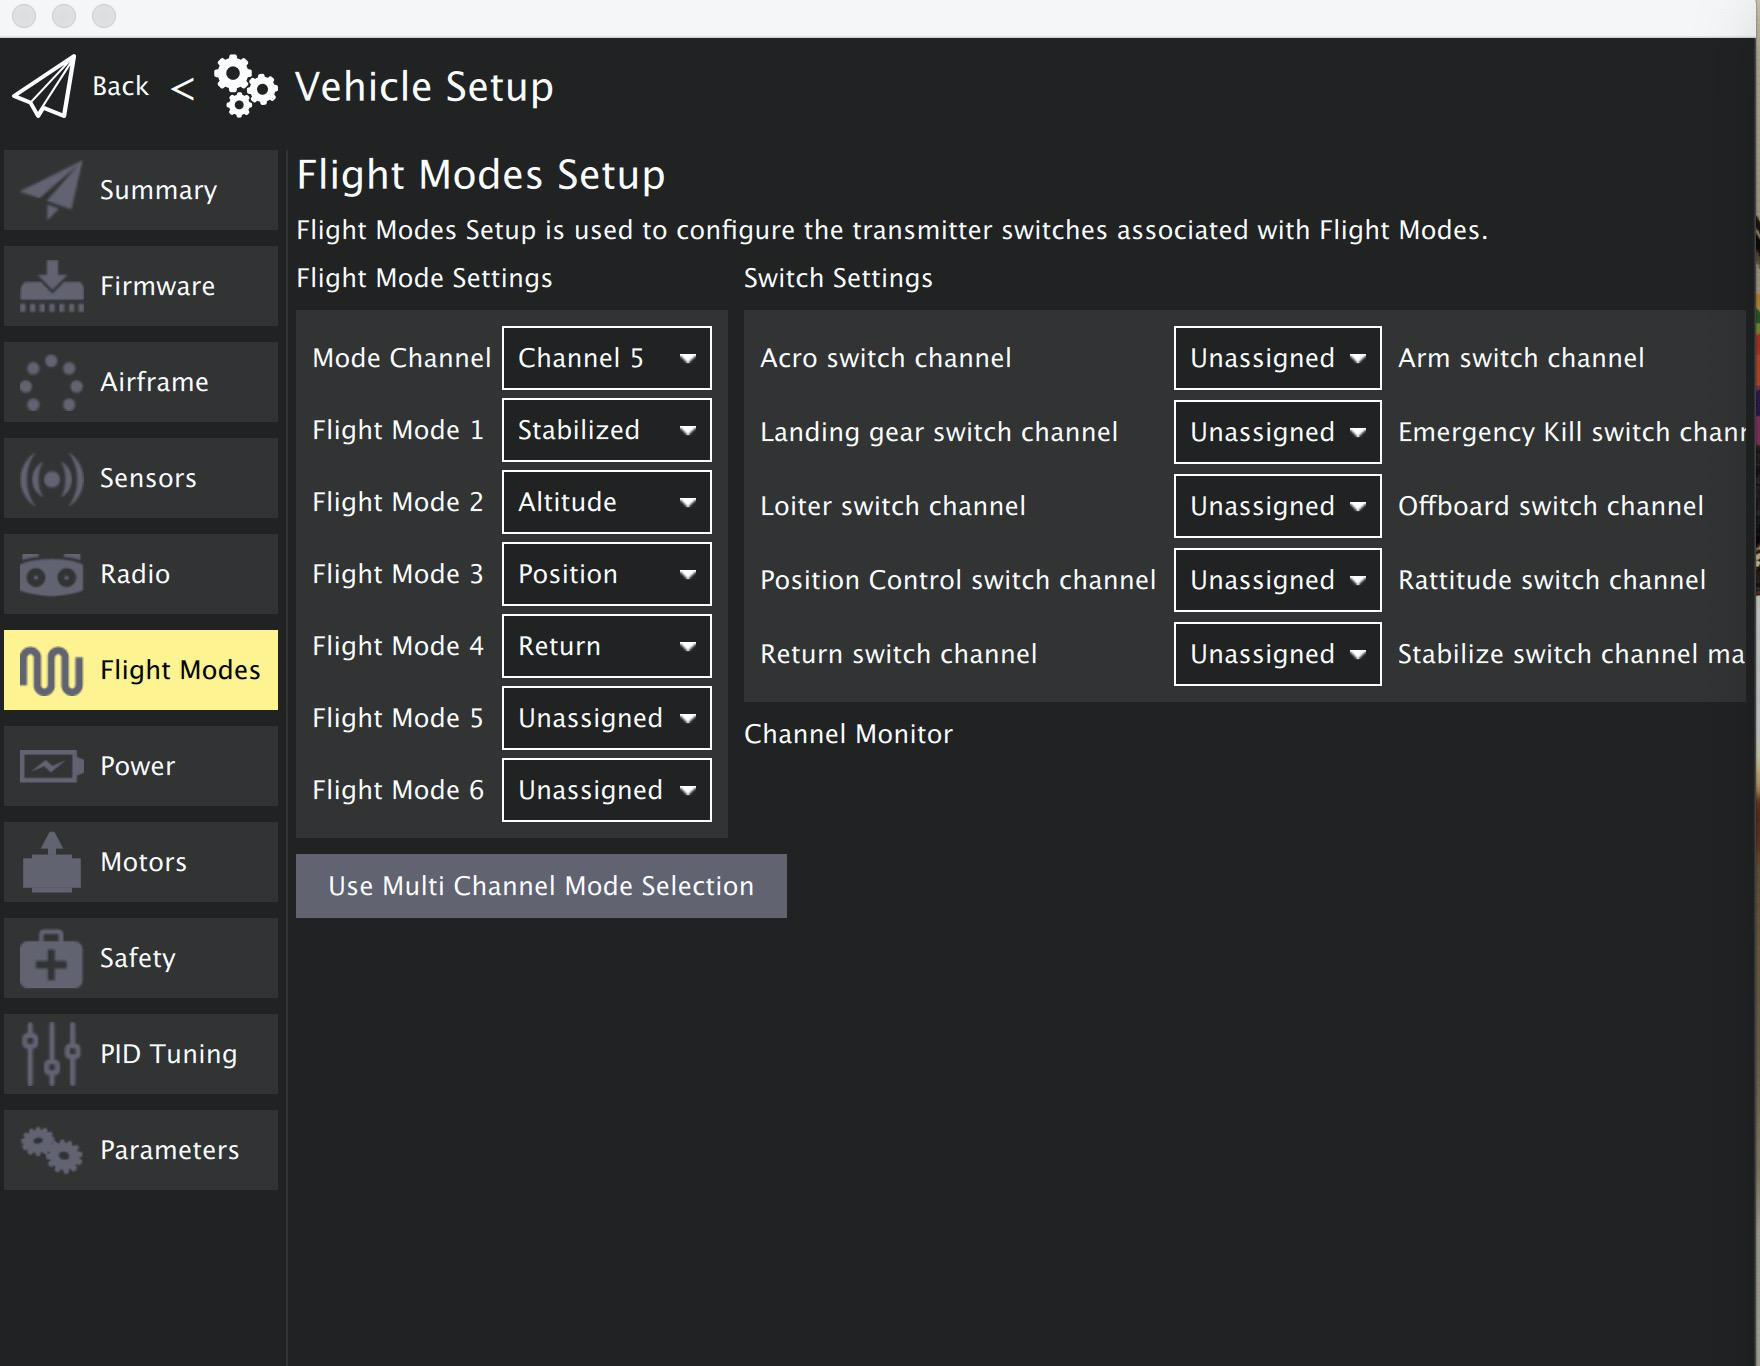The image size is (1760, 1366).
Task: Go to the Sensors tab
Action: click(141, 478)
